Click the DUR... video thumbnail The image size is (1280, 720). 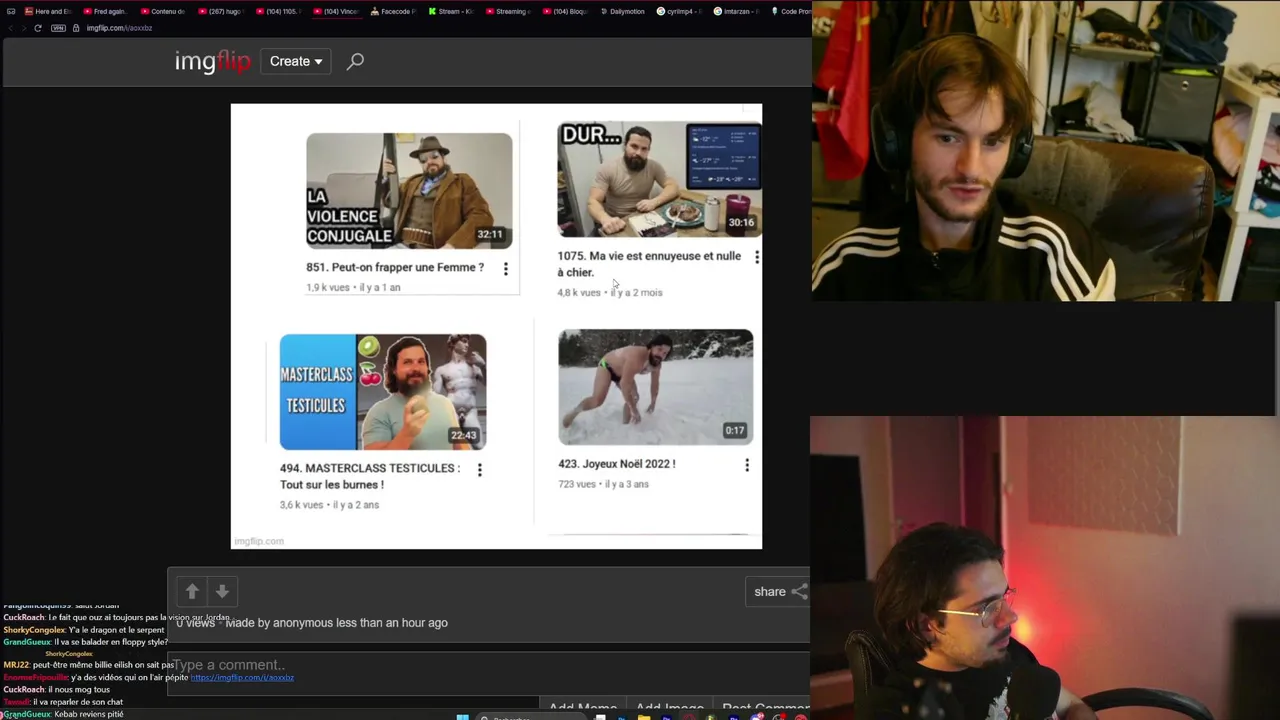tap(659, 179)
